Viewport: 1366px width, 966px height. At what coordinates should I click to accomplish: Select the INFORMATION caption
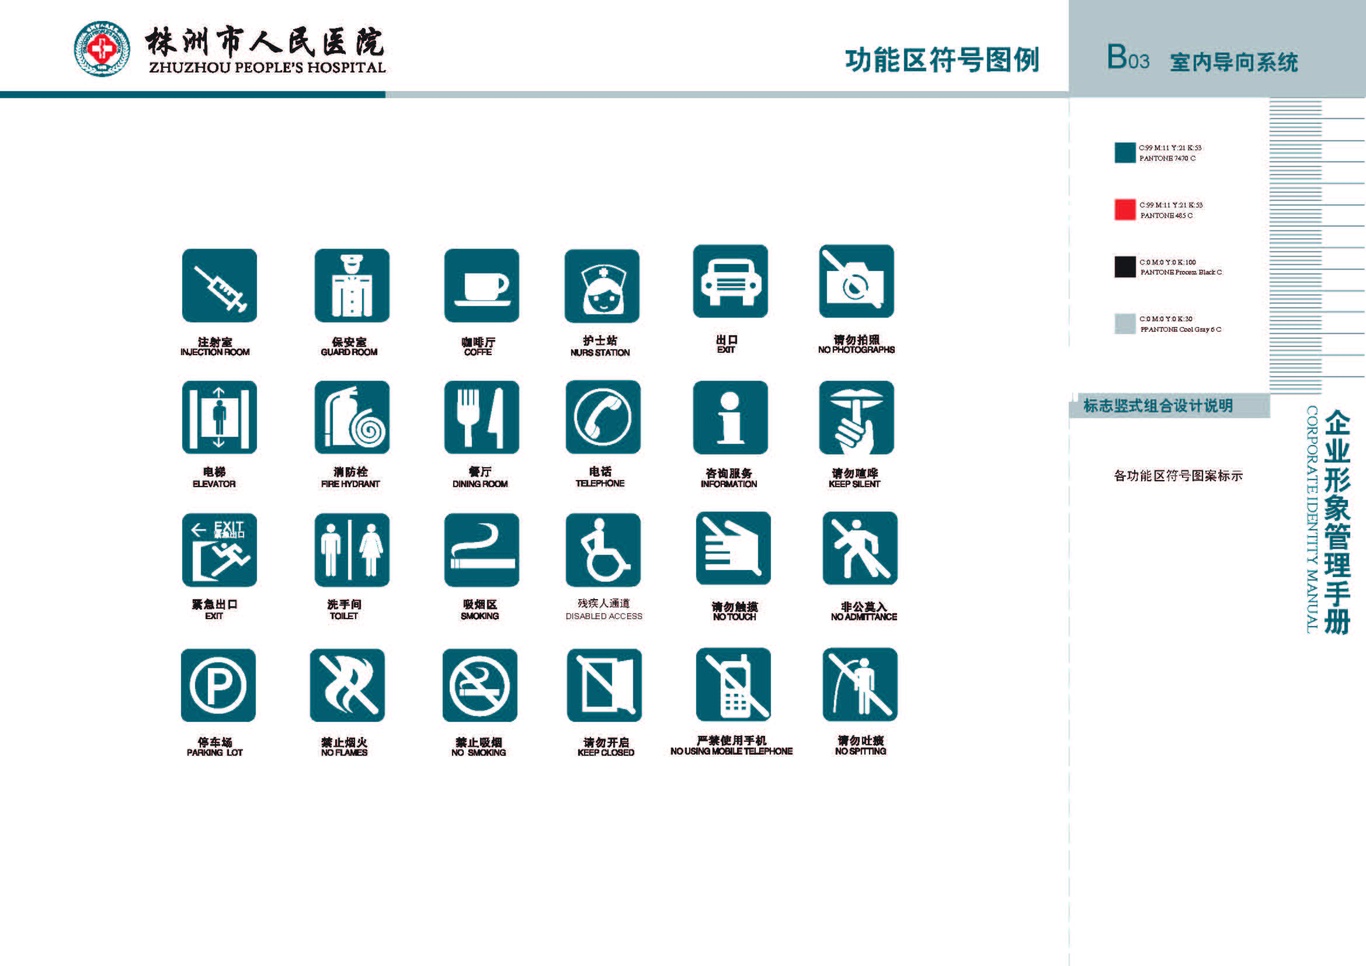tap(729, 484)
